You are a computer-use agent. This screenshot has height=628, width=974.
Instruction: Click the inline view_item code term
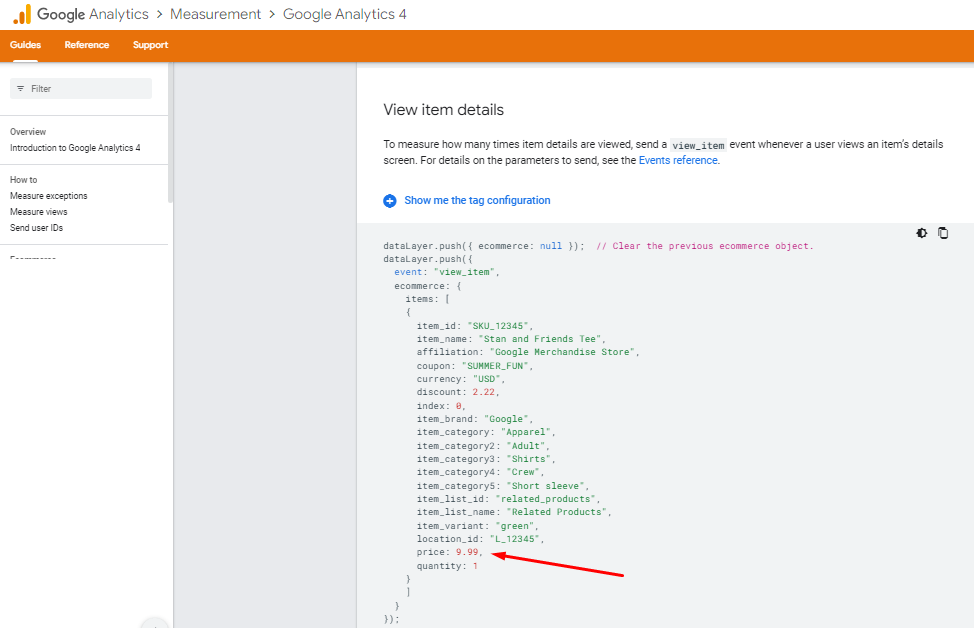[698, 145]
